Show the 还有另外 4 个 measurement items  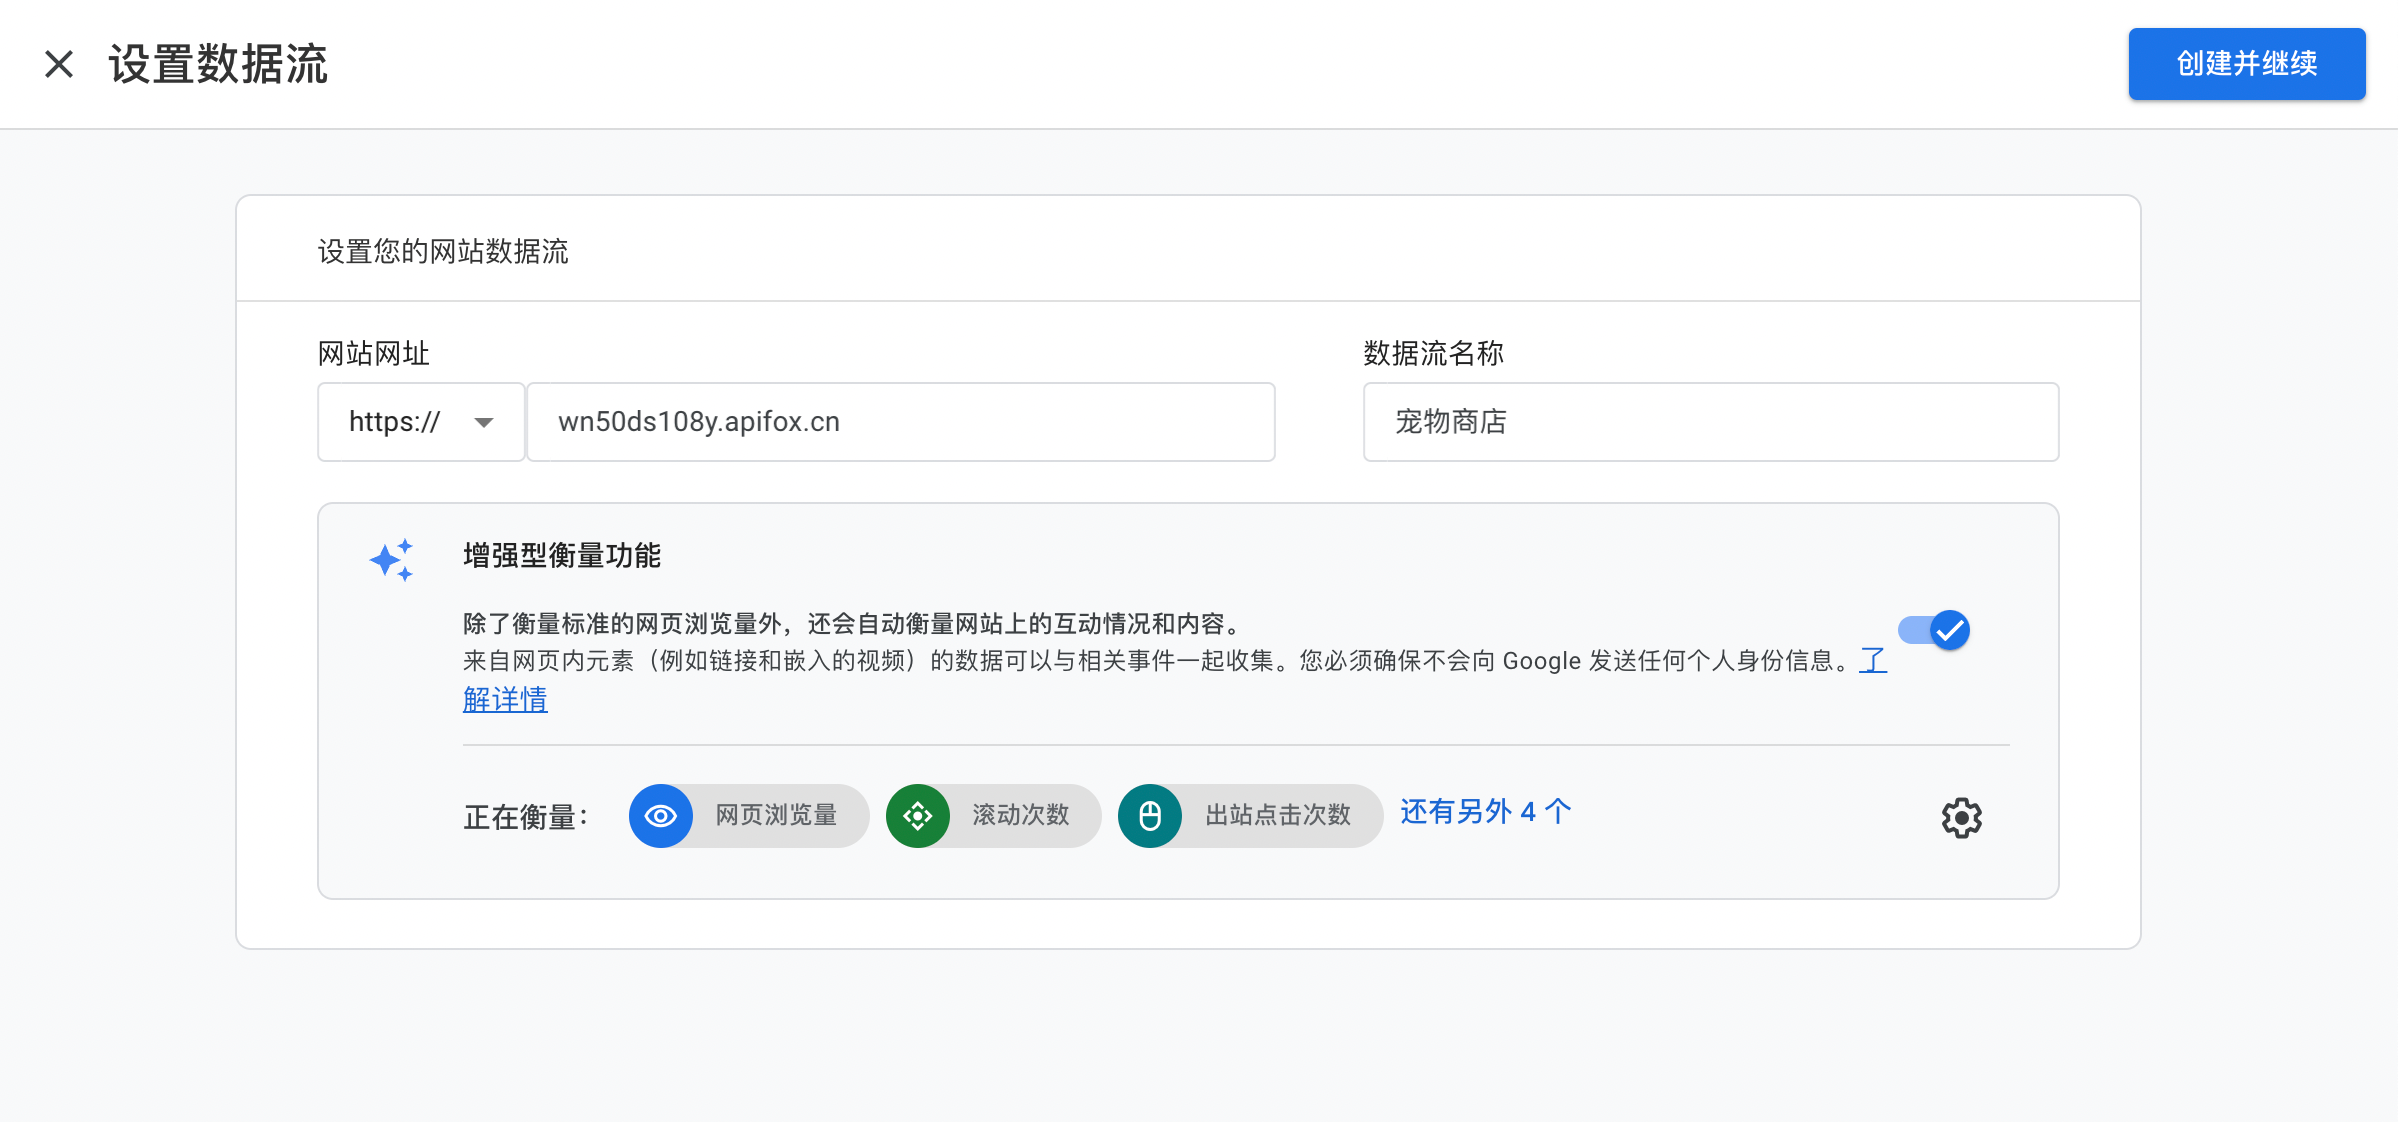click(1485, 812)
